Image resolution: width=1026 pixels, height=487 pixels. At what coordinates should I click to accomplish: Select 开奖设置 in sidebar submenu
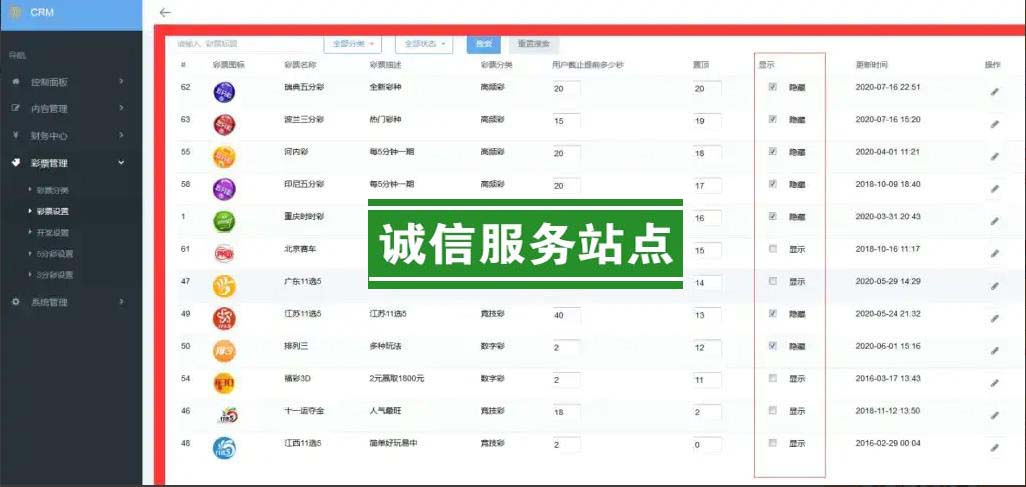click(53, 232)
